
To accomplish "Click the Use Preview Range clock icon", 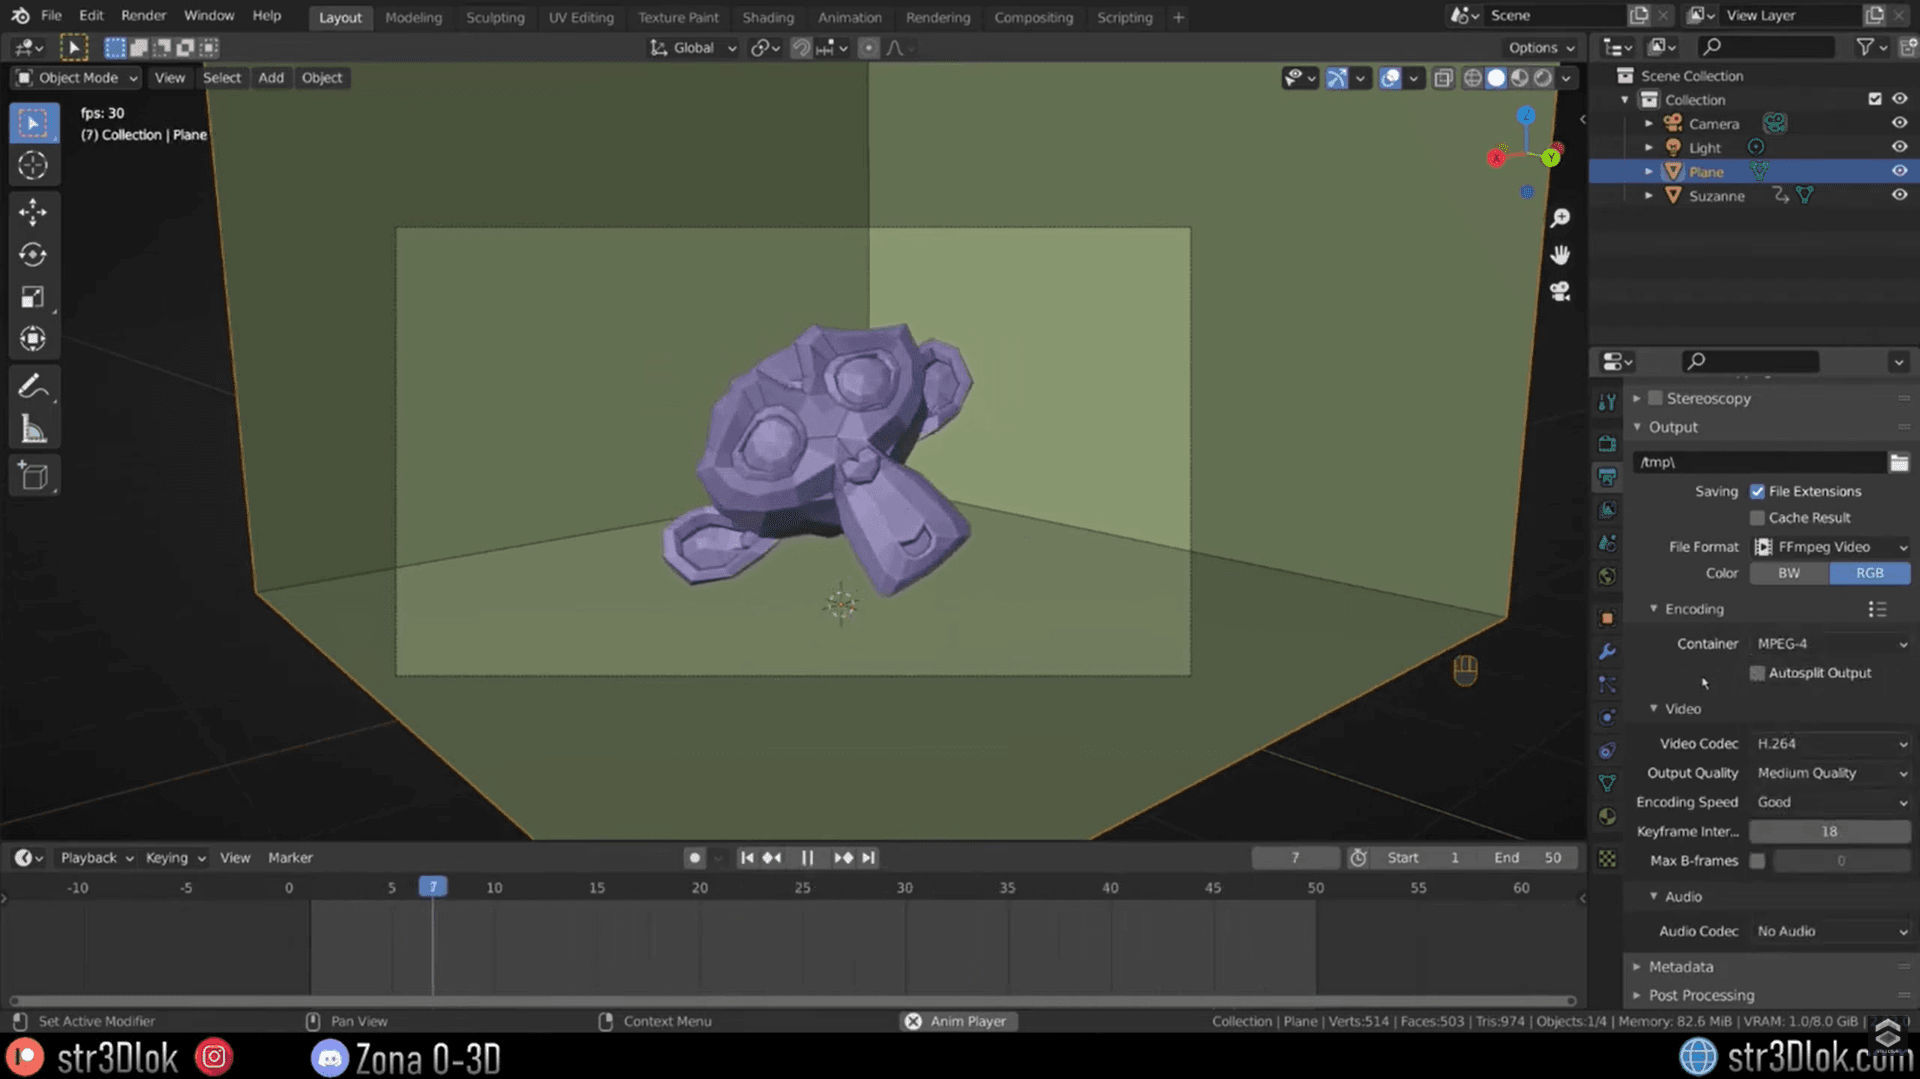I will [x=1358, y=858].
